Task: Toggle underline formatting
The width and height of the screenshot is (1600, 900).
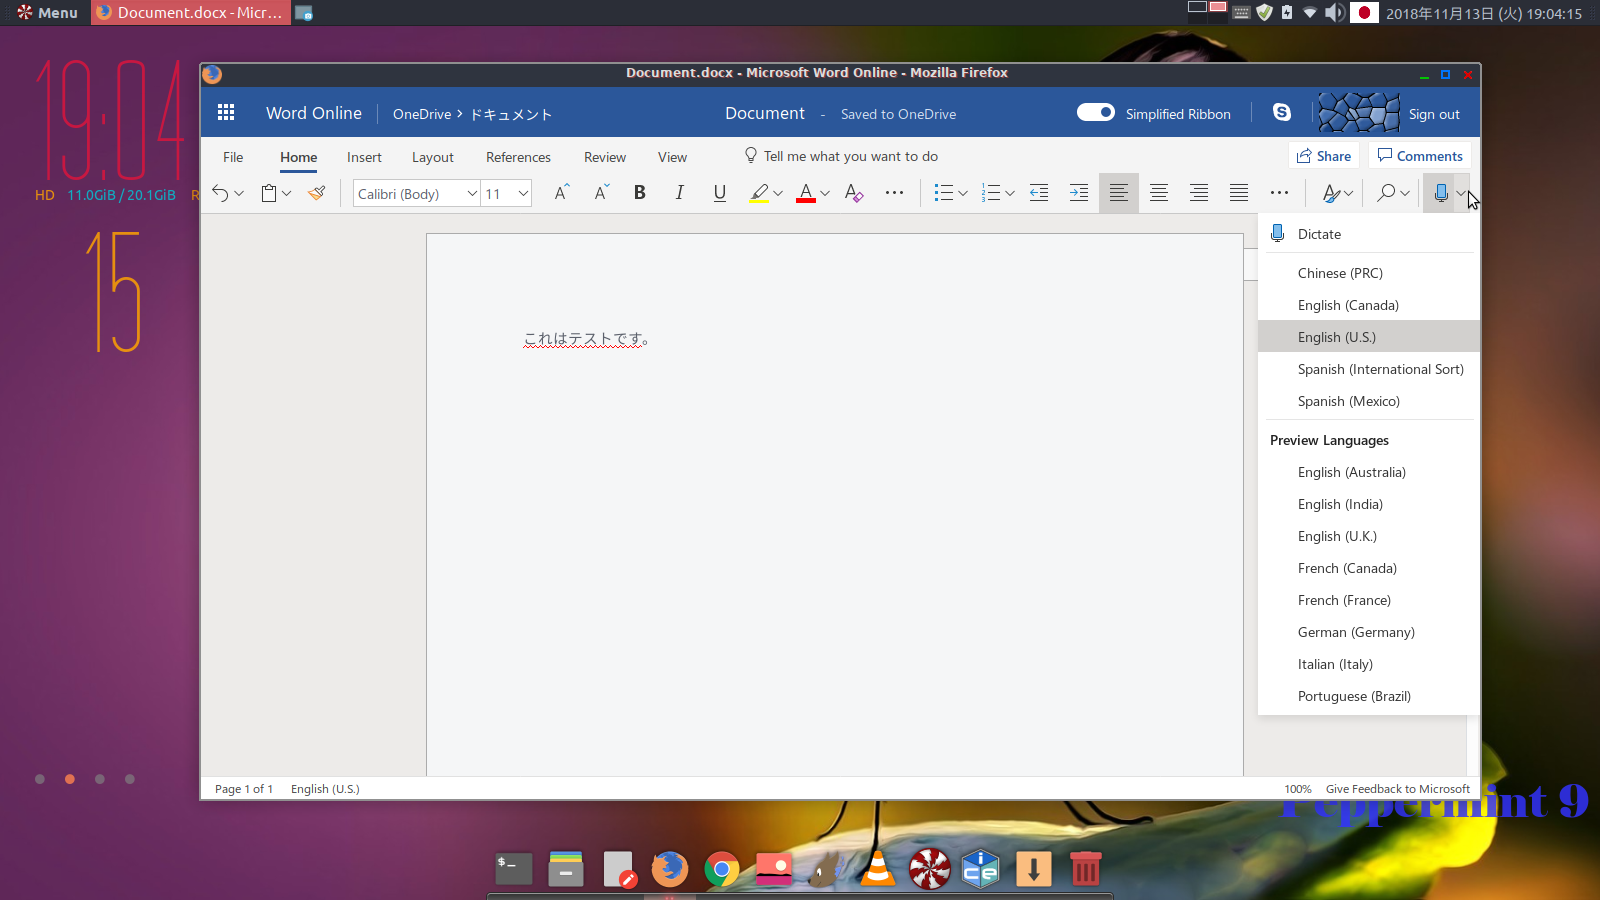Action: pyautogui.click(x=720, y=193)
